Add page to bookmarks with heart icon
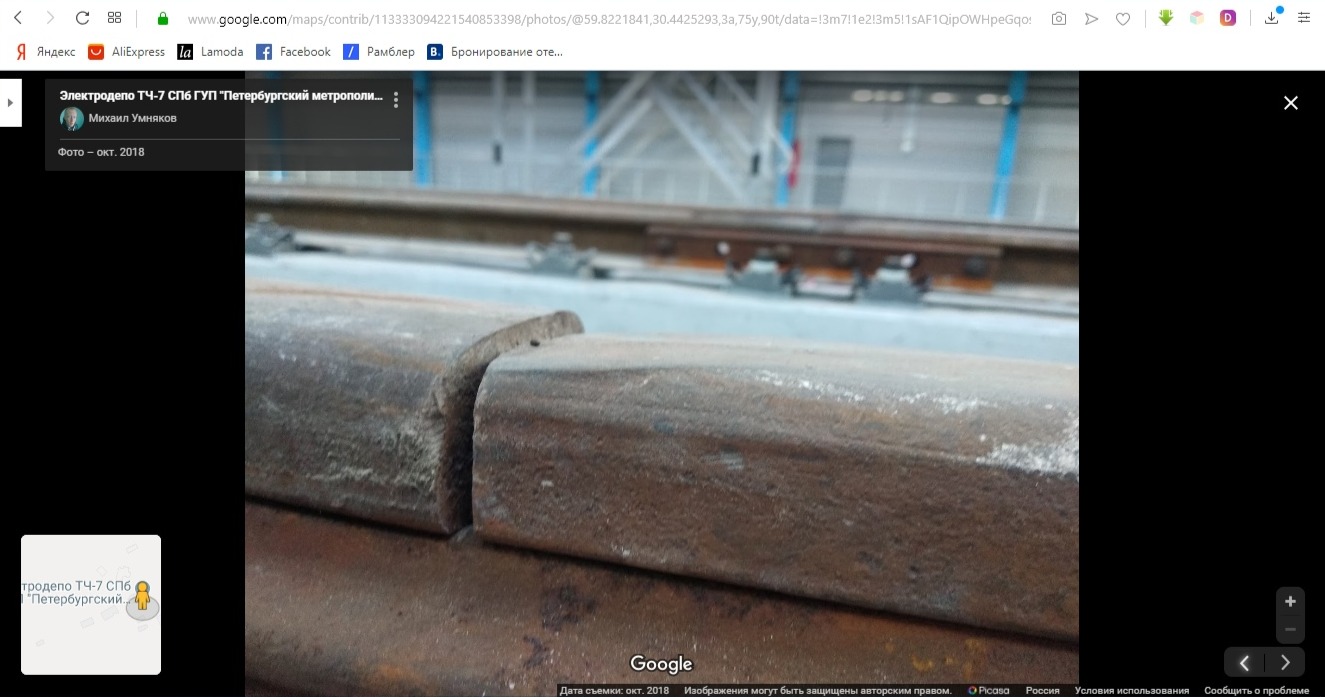 pos(1123,18)
